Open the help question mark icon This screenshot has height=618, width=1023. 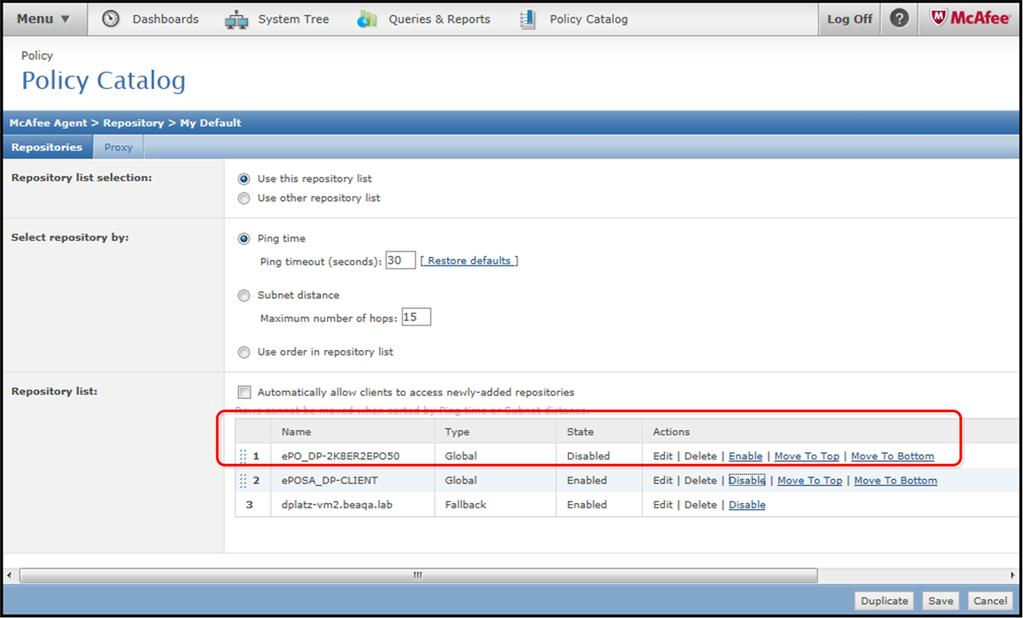tap(899, 18)
